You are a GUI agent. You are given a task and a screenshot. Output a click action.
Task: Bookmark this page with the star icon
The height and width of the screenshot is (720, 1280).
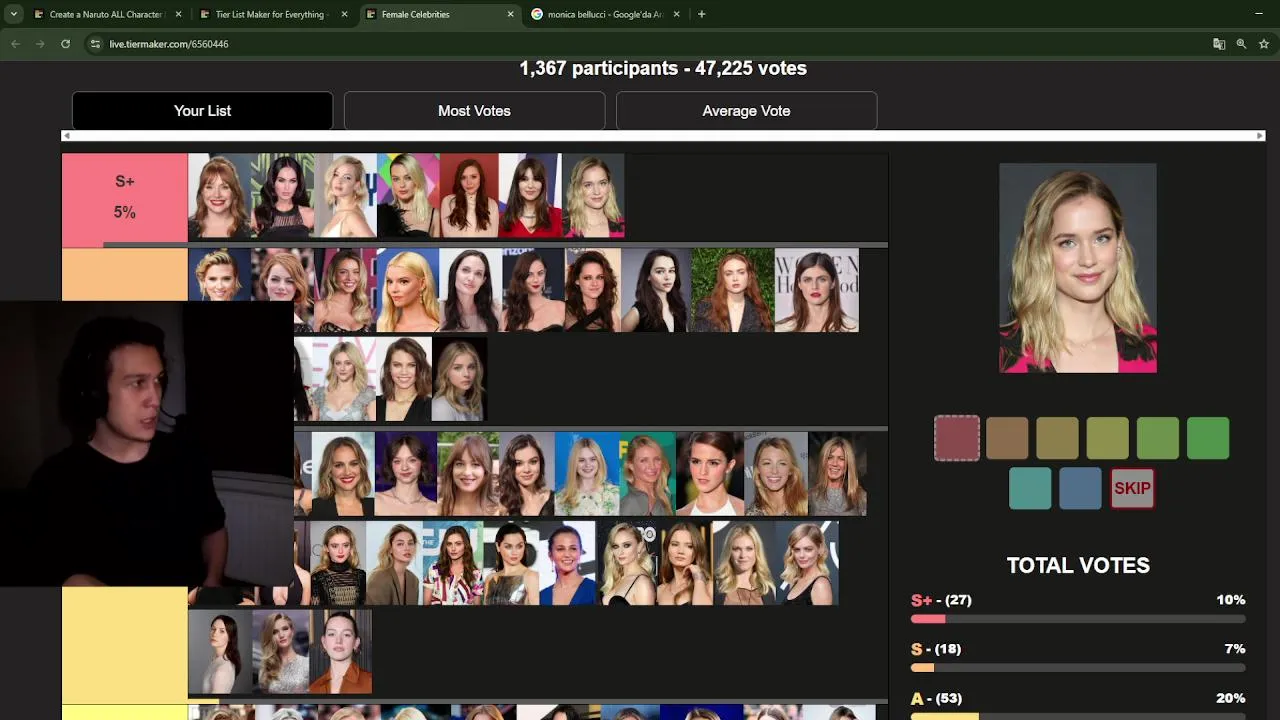click(1264, 44)
